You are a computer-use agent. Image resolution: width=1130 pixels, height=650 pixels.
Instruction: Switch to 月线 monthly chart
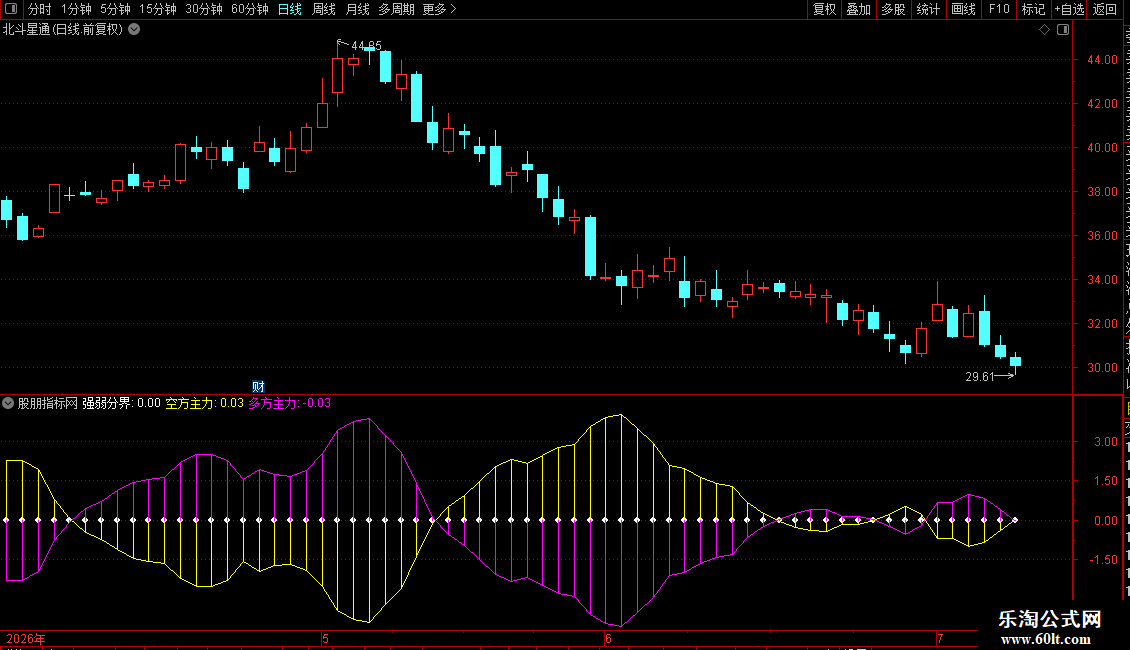point(357,9)
